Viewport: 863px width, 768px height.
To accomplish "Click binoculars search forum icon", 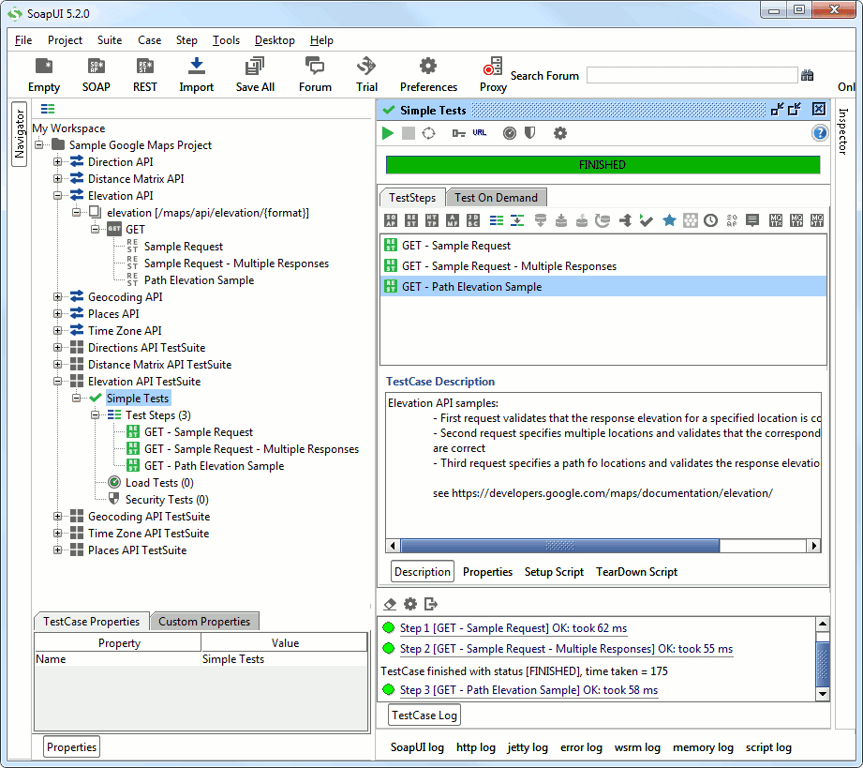I will tap(807, 75).
